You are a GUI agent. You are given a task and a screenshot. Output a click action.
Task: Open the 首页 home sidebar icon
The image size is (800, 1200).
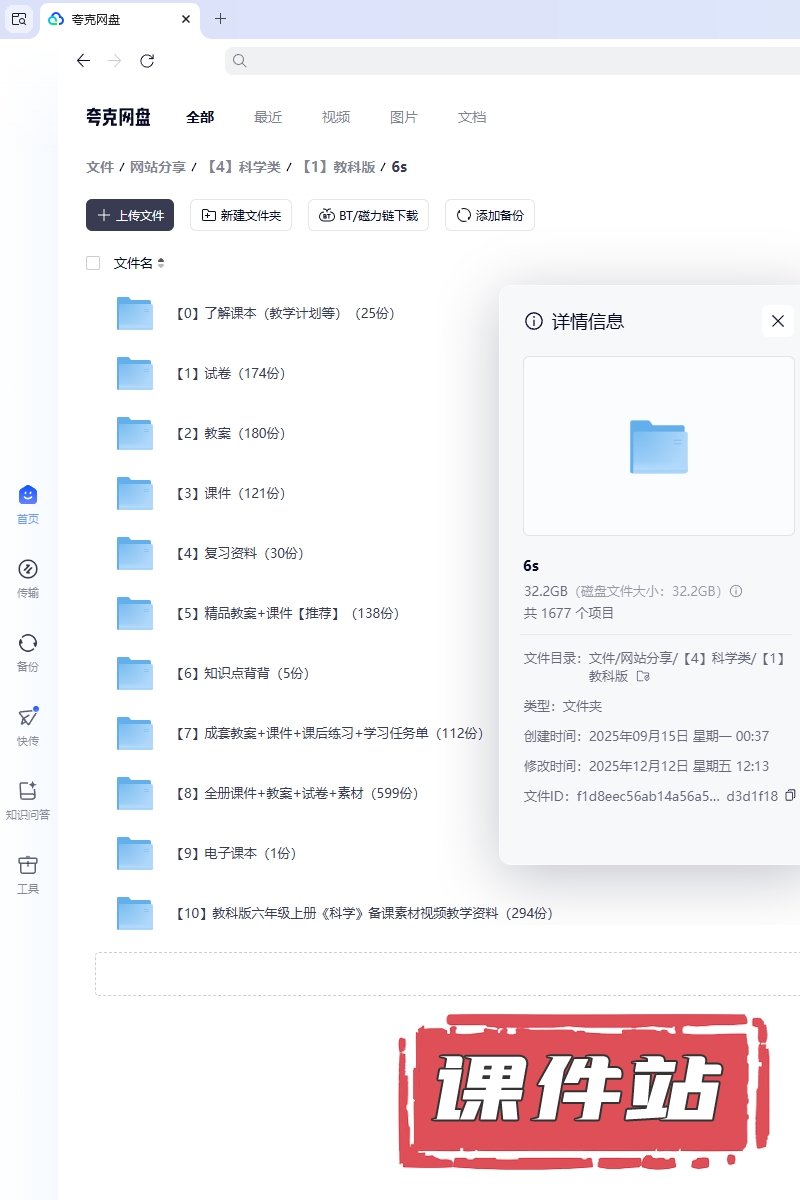[x=28, y=495]
